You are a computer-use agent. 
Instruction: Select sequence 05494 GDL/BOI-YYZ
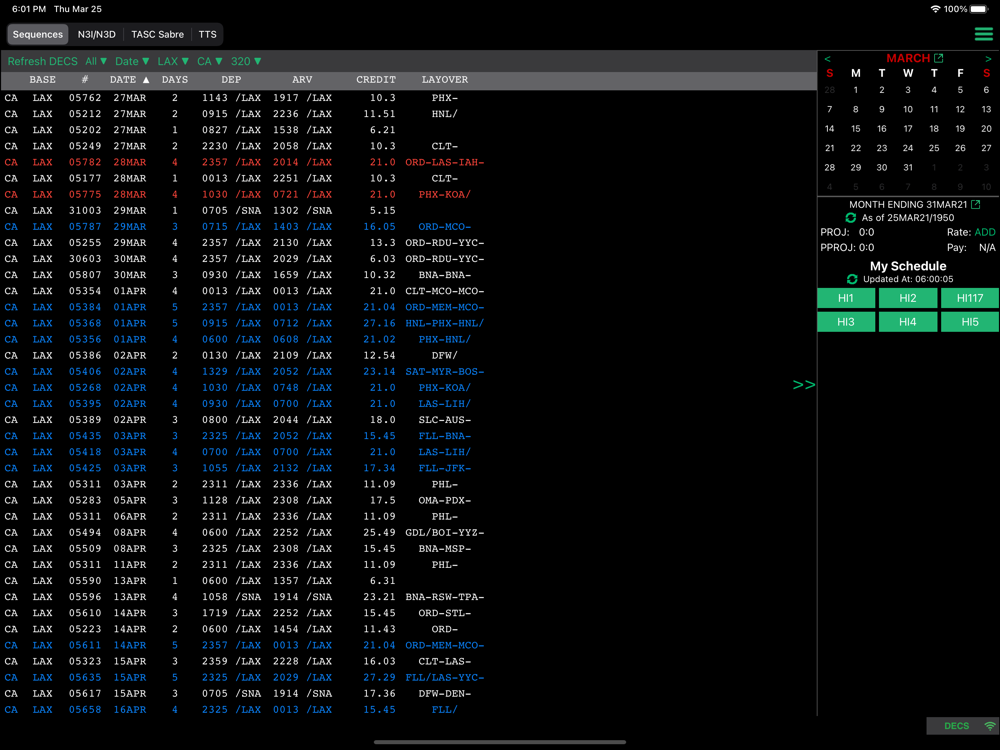coord(408,533)
